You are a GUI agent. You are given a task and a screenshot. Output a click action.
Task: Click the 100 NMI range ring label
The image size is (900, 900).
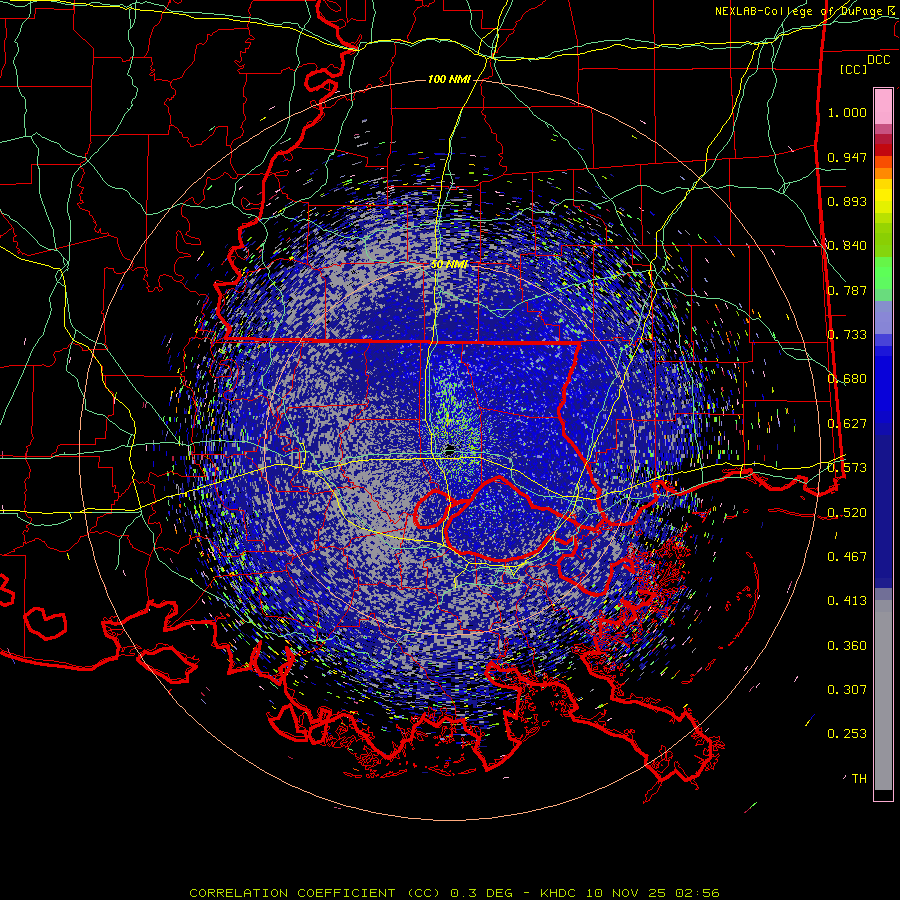click(x=449, y=79)
